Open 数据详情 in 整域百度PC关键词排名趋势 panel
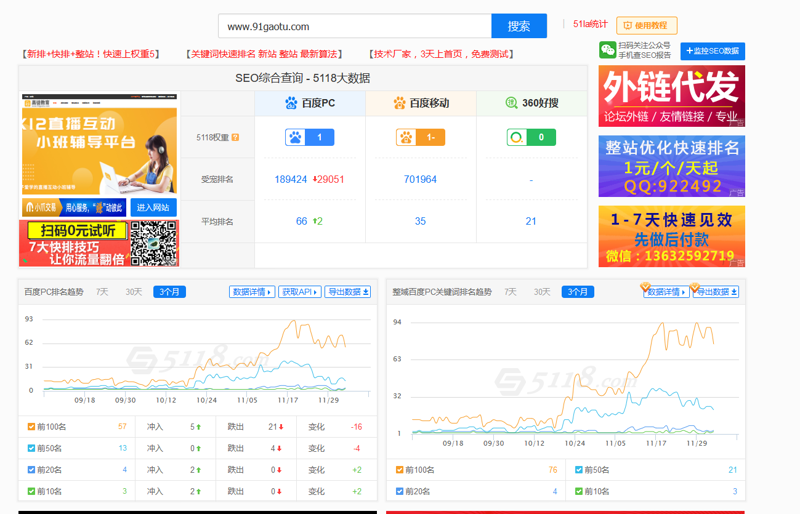This screenshot has width=800, height=514. pos(666,292)
